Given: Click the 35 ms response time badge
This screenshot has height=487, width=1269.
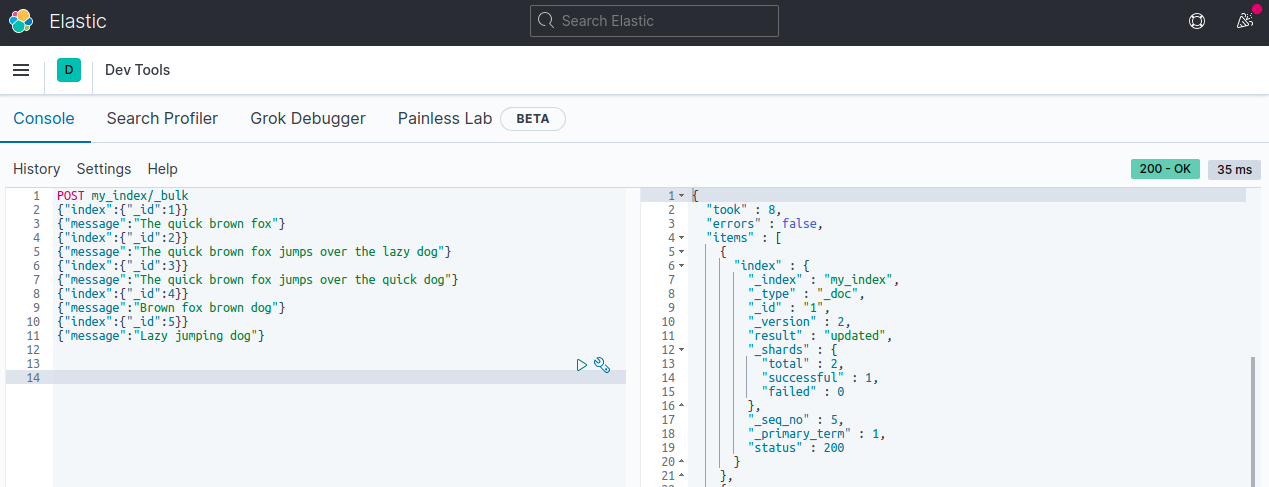Looking at the screenshot, I should click(x=1234, y=169).
